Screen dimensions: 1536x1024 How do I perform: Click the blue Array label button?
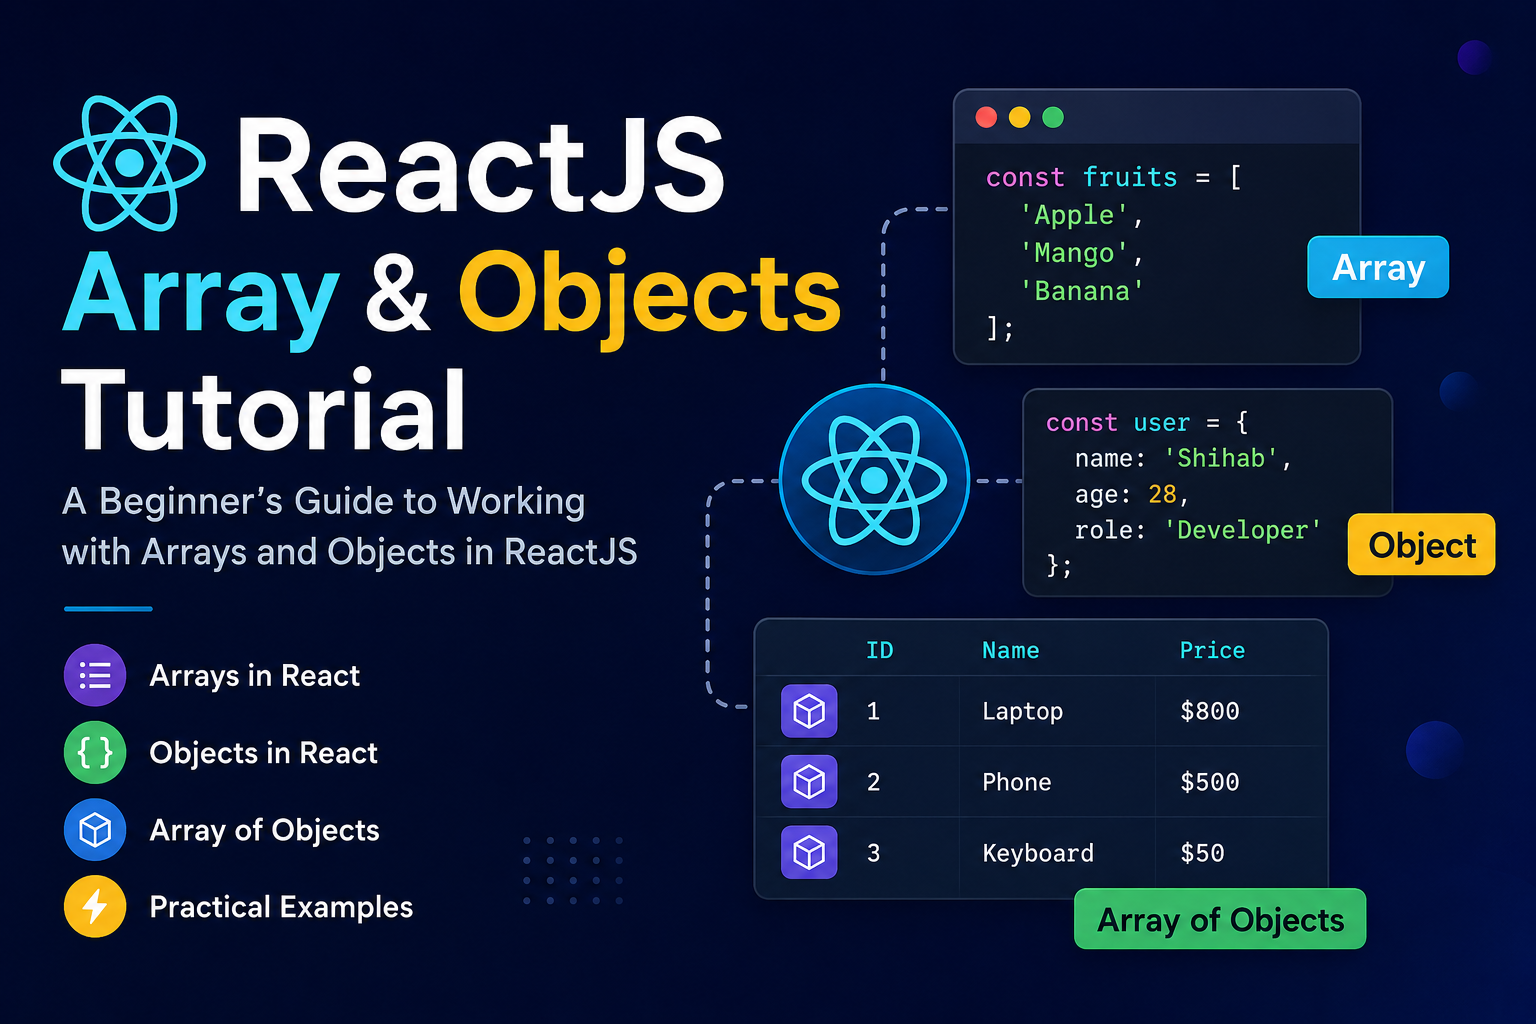(x=1378, y=267)
